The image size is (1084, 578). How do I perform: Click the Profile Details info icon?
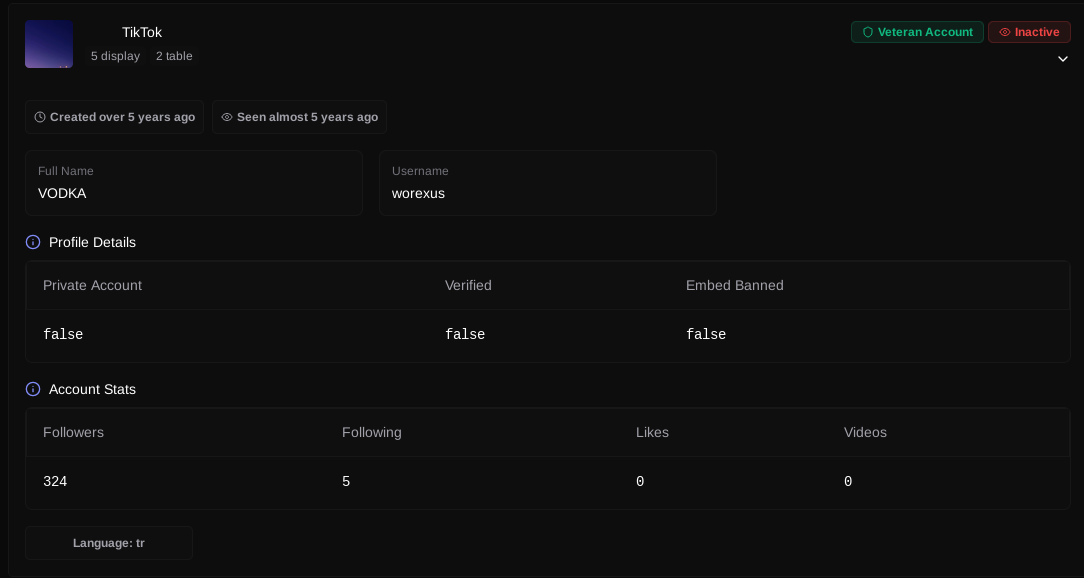point(33,242)
